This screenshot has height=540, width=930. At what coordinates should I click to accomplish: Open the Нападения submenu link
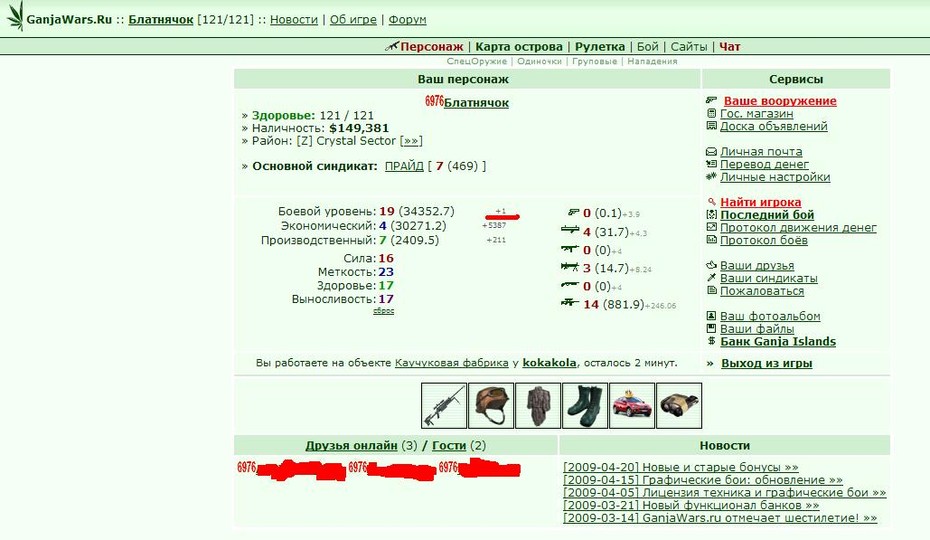pyautogui.click(x=652, y=61)
